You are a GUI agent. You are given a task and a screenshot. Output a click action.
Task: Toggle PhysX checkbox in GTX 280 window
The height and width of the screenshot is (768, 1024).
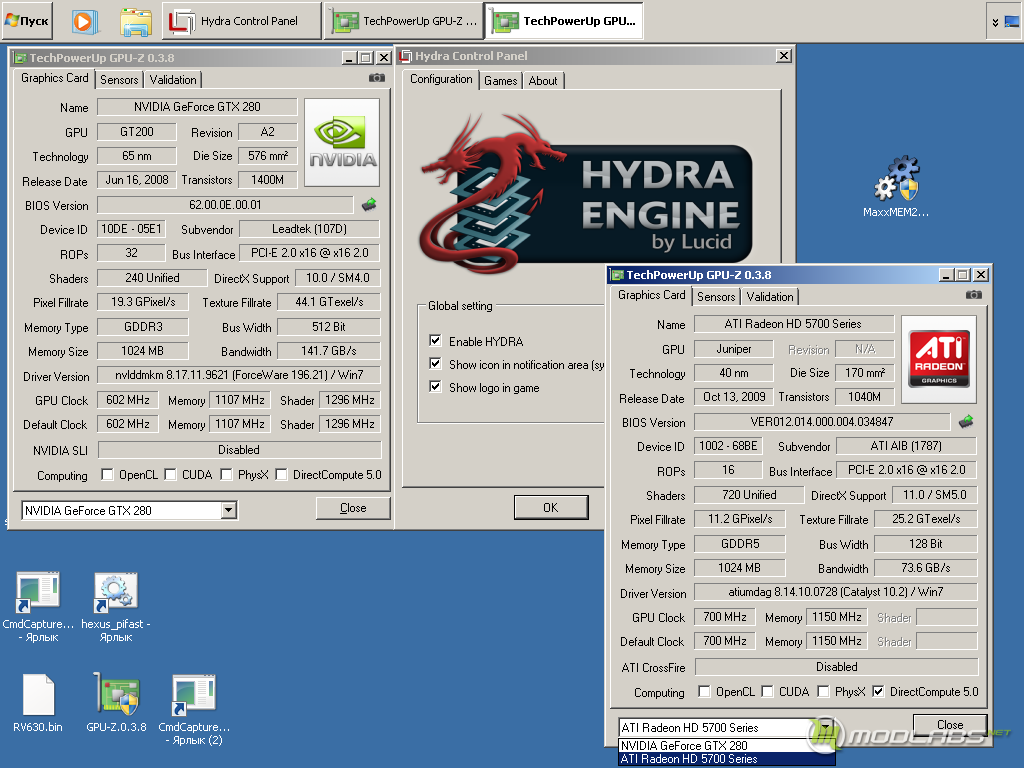click(227, 474)
